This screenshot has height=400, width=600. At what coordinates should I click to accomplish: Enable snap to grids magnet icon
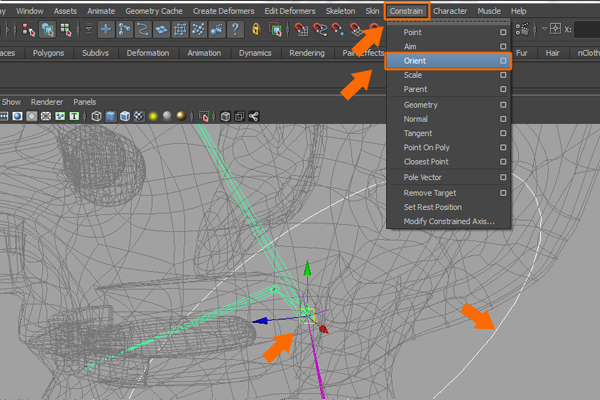coord(302,29)
